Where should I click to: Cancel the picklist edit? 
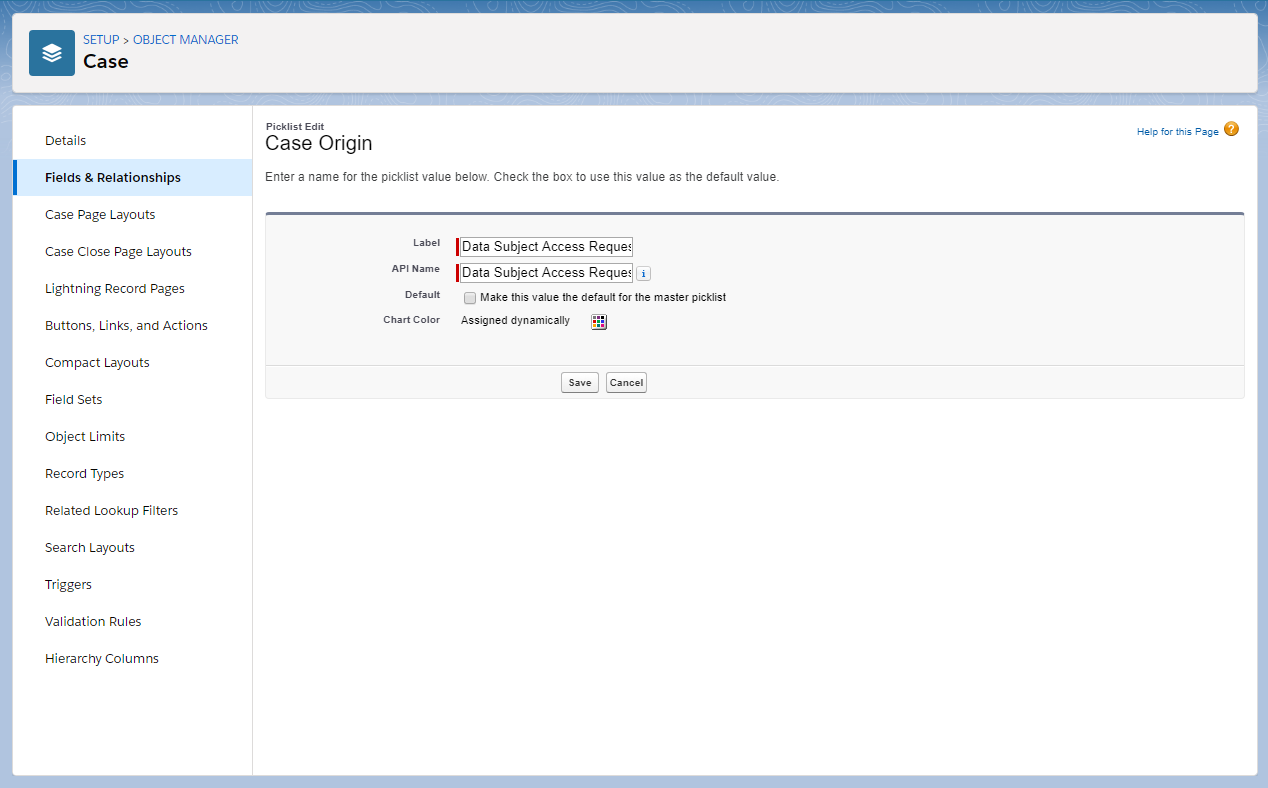click(626, 382)
